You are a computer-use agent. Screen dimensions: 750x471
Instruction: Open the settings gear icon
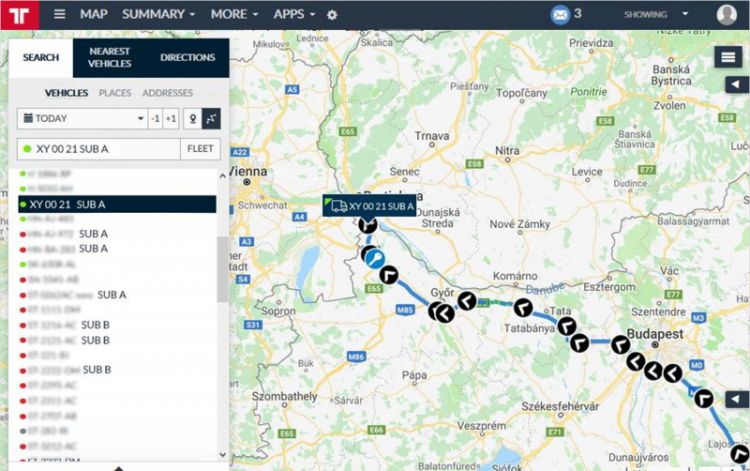click(332, 15)
